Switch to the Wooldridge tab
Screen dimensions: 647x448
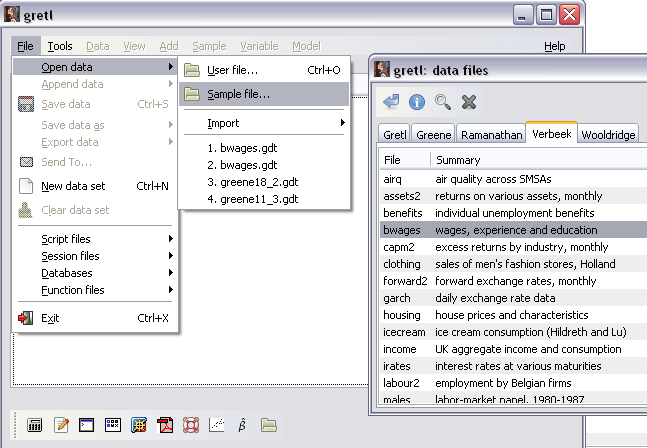pos(608,134)
